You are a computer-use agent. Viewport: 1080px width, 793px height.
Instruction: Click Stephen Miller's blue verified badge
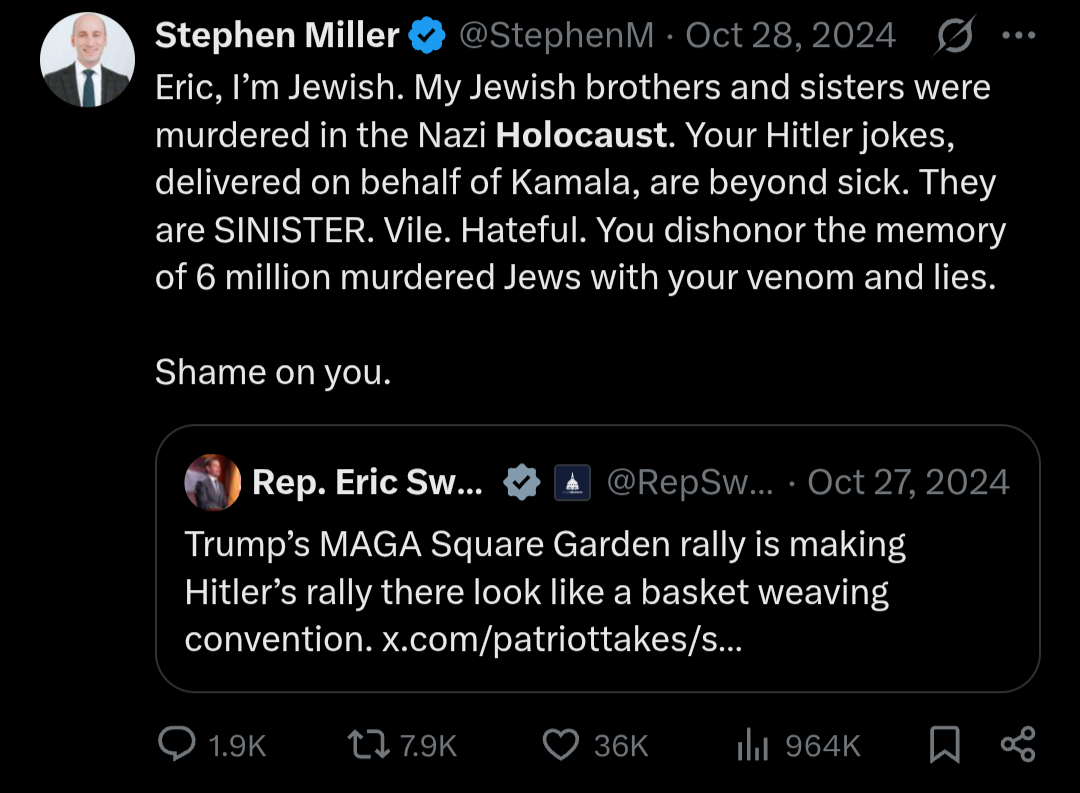point(428,37)
